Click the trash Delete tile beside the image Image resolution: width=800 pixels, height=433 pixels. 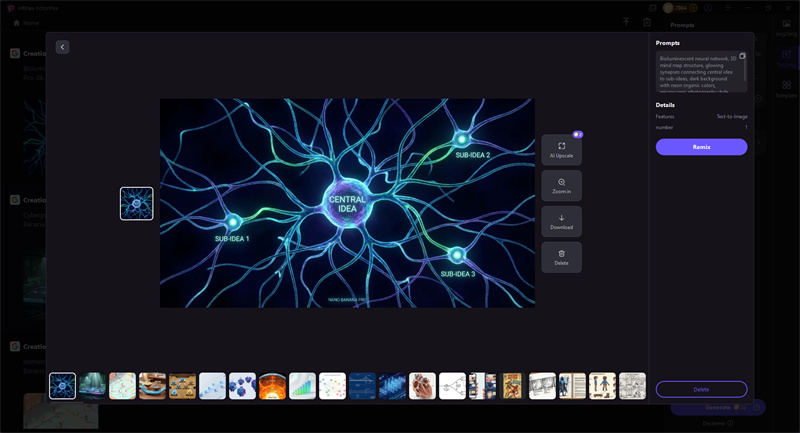coord(561,258)
